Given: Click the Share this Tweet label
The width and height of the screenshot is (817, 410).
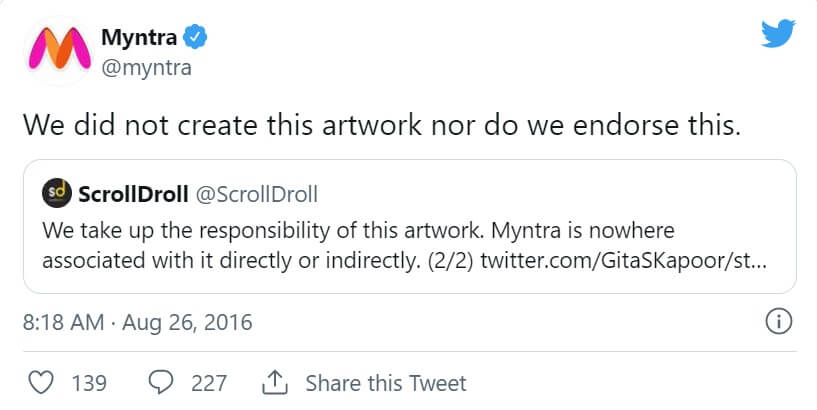Looking at the screenshot, I should 385,382.
